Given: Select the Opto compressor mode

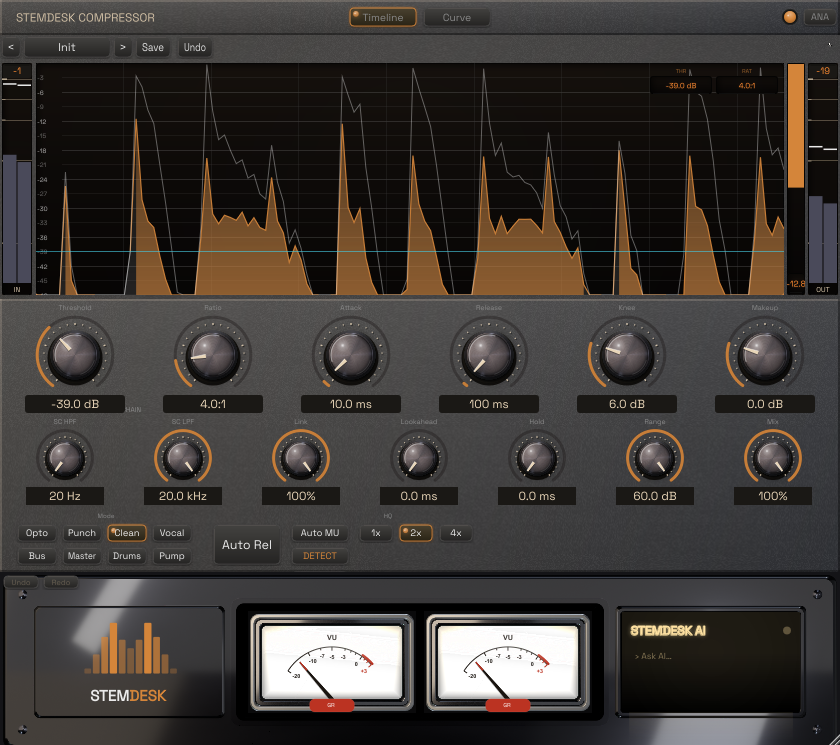Looking at the screenshot, I should pos(37,533).
